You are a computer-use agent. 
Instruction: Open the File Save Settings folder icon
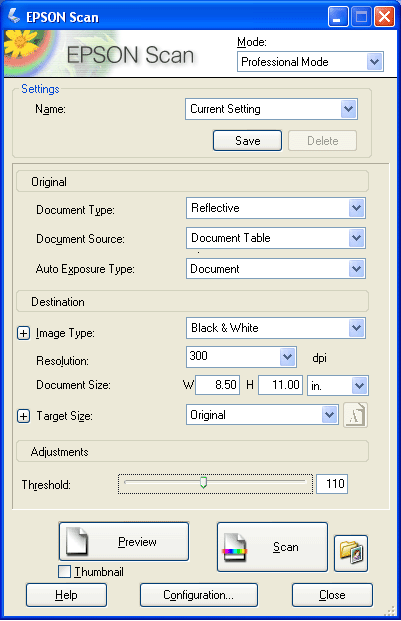click(x=351, y=553)
